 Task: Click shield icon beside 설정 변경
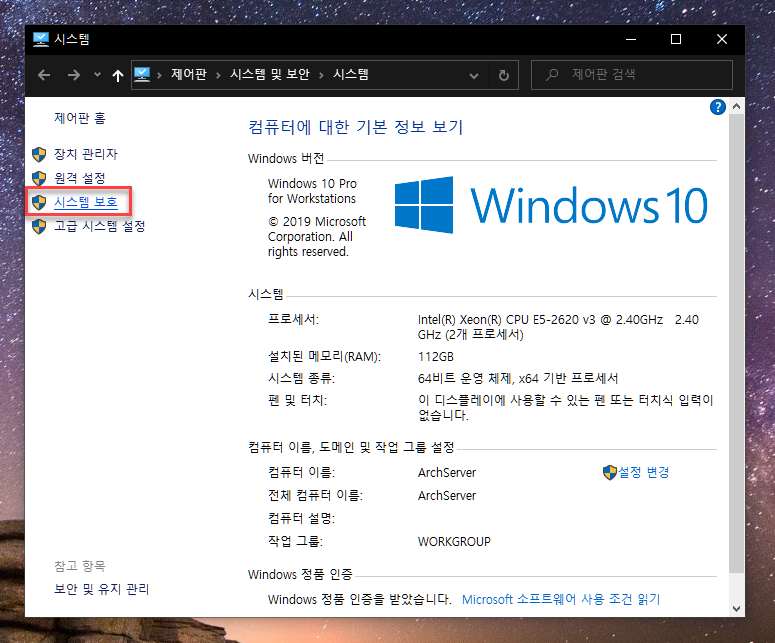610,472
